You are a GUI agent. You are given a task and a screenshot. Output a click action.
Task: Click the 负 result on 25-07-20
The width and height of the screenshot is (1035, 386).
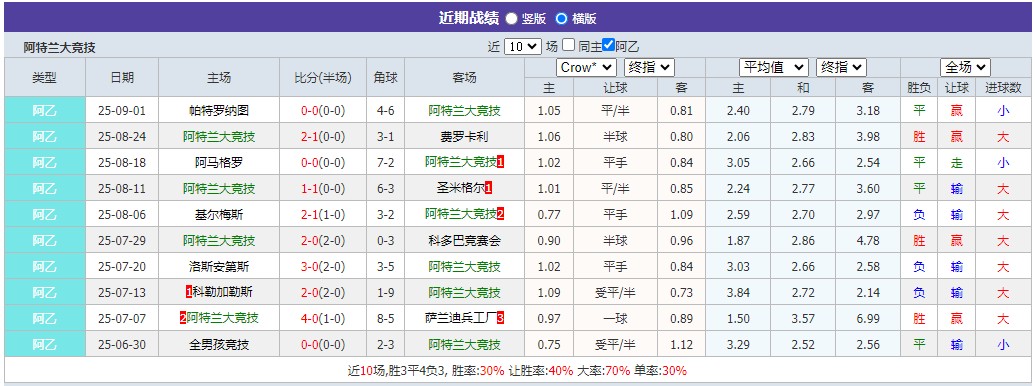click(x=919, y=267)
